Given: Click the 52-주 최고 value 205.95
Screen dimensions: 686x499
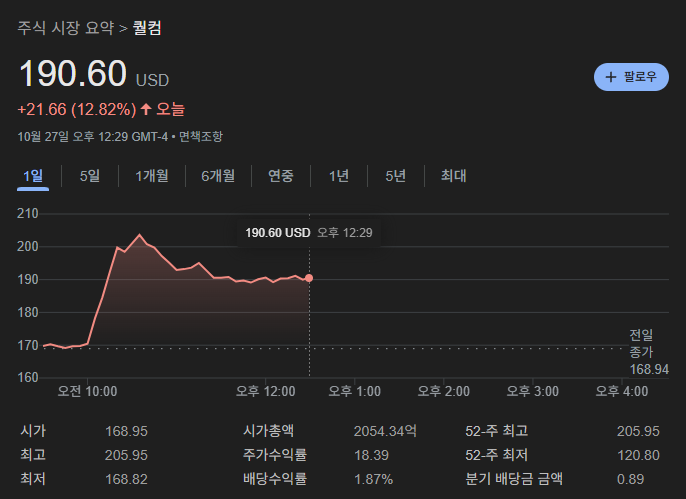Looking at the screenshot, I should [638, 431].
